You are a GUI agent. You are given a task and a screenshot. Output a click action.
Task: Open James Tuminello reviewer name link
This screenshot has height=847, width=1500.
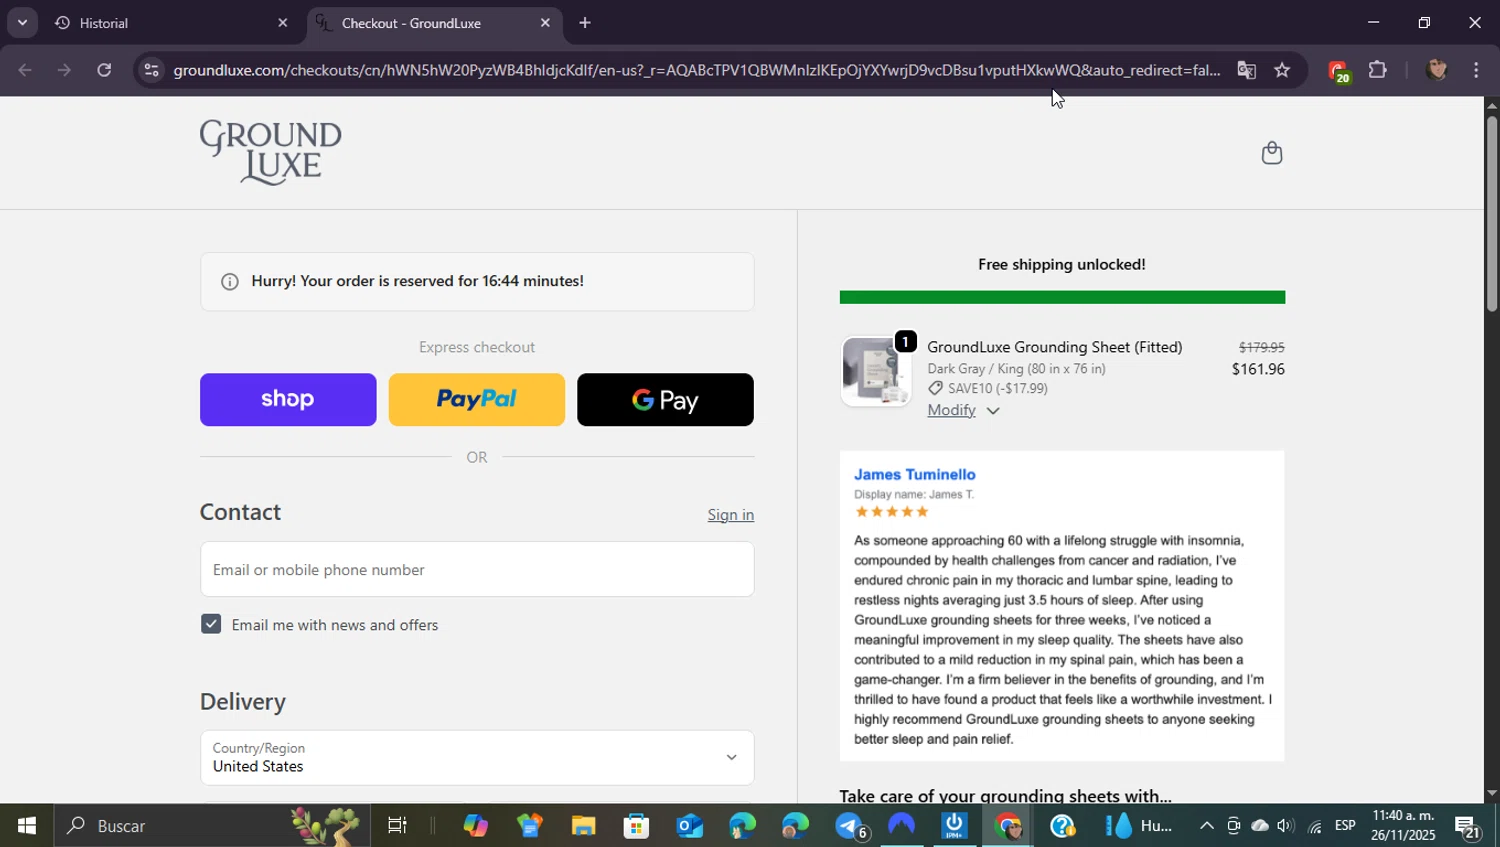(915, 475)
